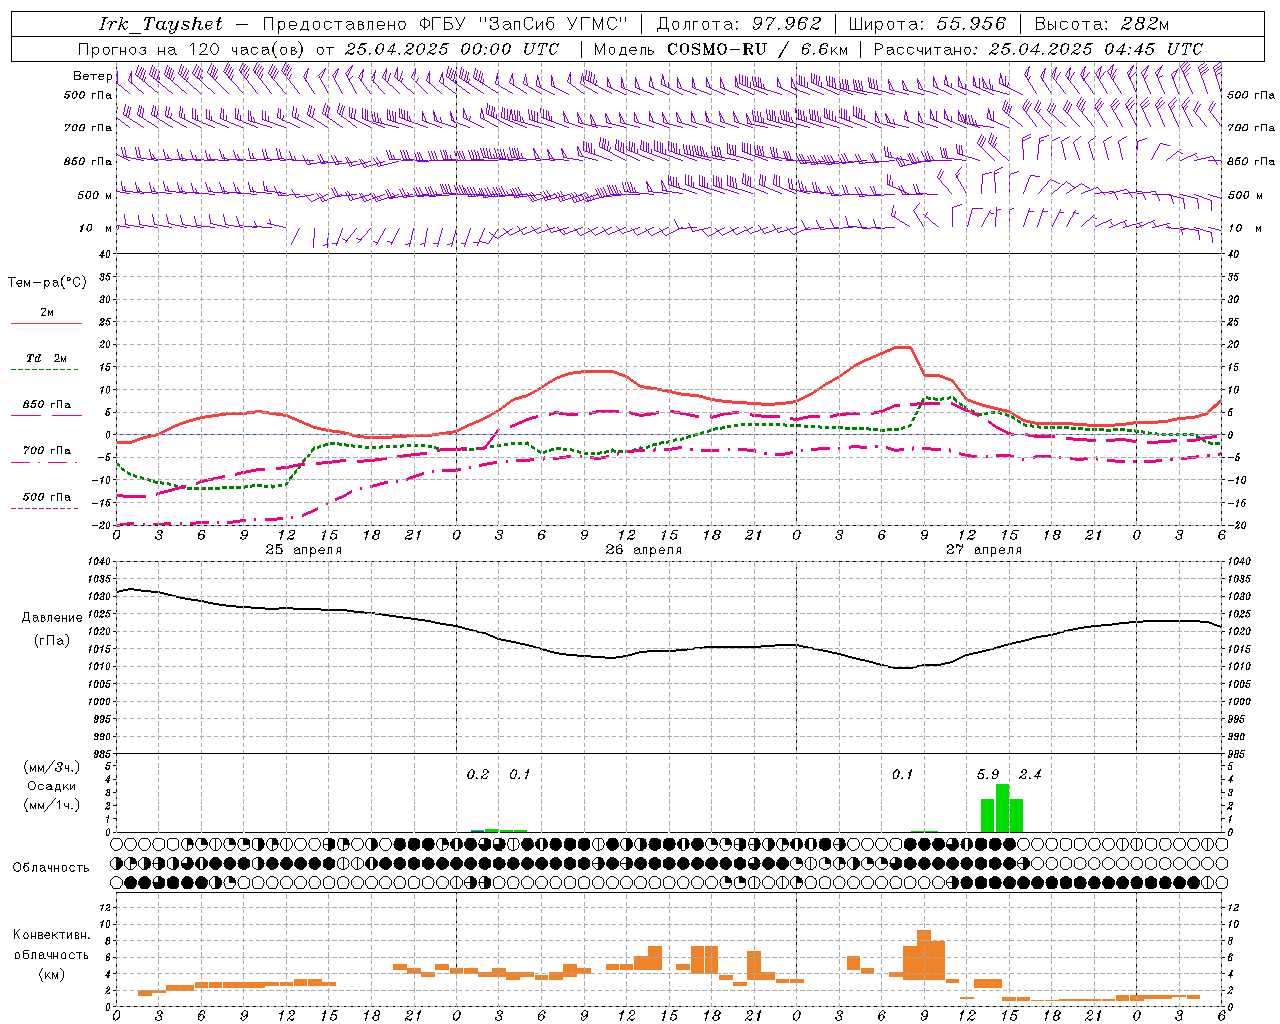1280x1024 pixels.
Task: Click the 'Ветер' wind panel label
Action: click(x=92, y=76)
